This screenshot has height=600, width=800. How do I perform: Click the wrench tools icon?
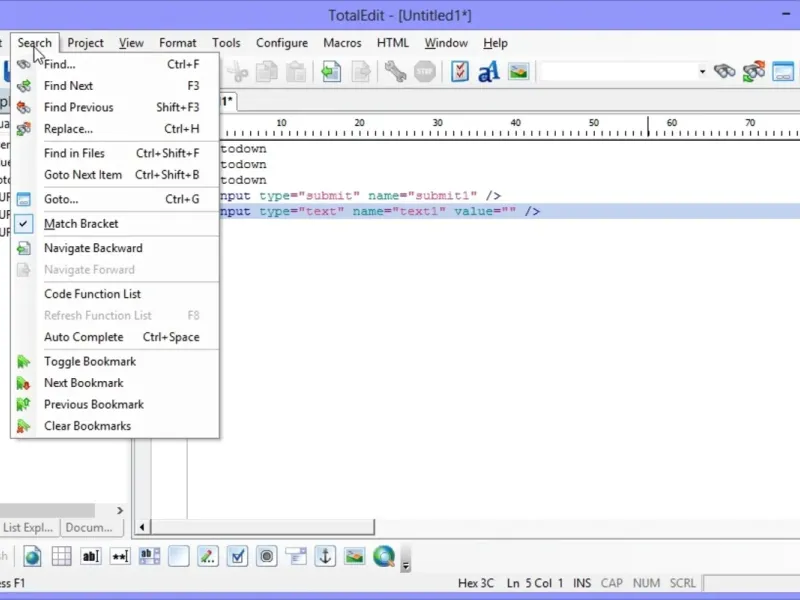click(395, 71)
